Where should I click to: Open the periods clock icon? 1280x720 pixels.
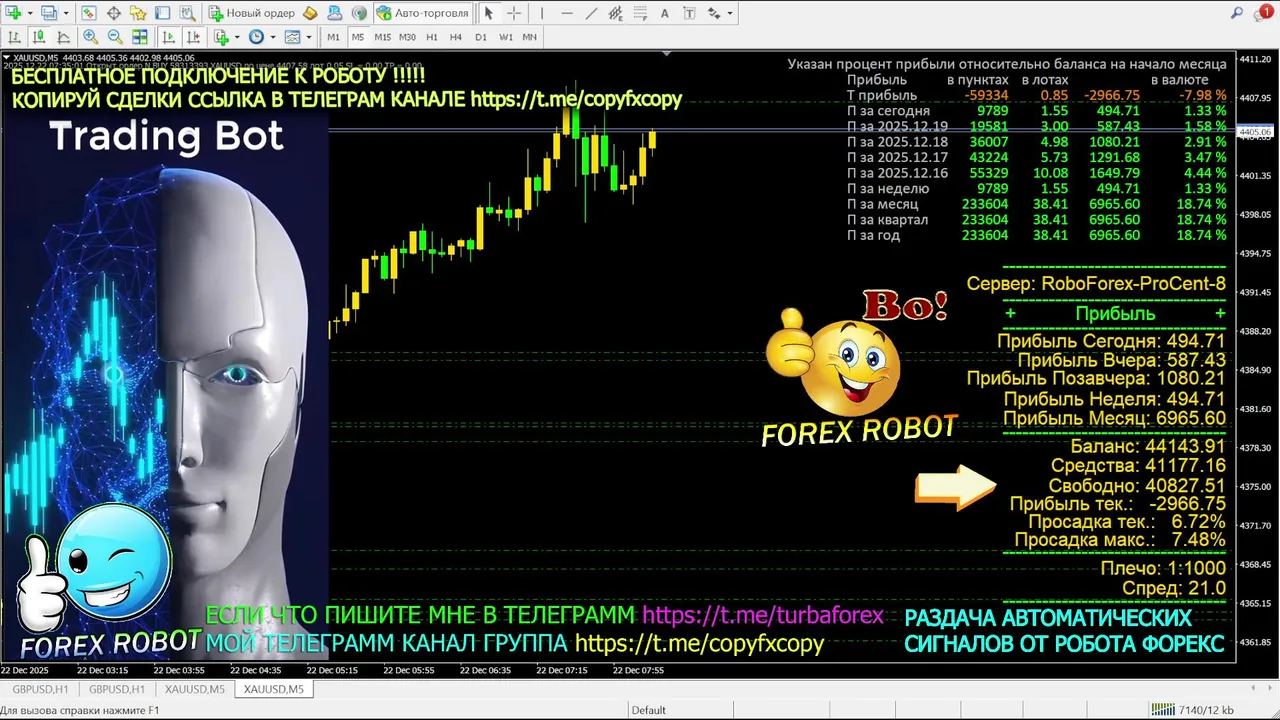pos(256,37)
